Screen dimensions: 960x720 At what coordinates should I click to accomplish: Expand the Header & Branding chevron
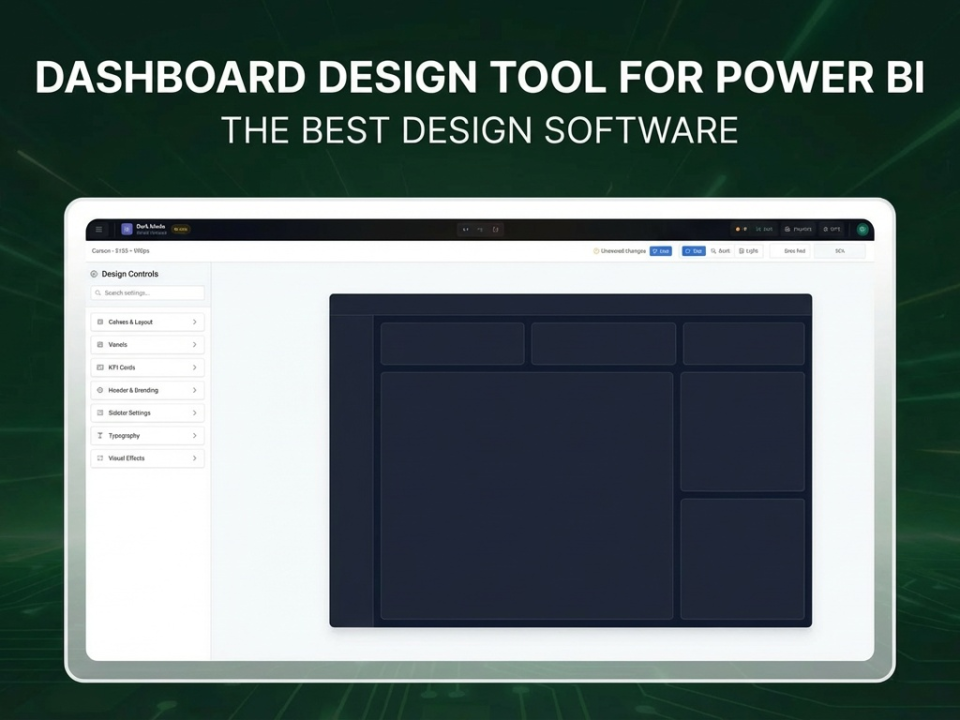(195, 390)
